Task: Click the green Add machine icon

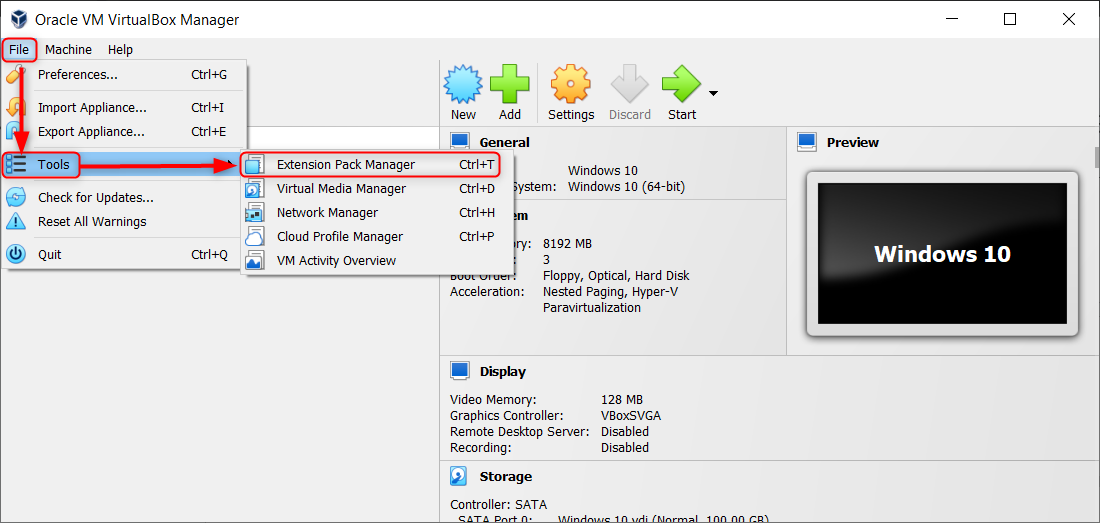Action: point(510,84)
